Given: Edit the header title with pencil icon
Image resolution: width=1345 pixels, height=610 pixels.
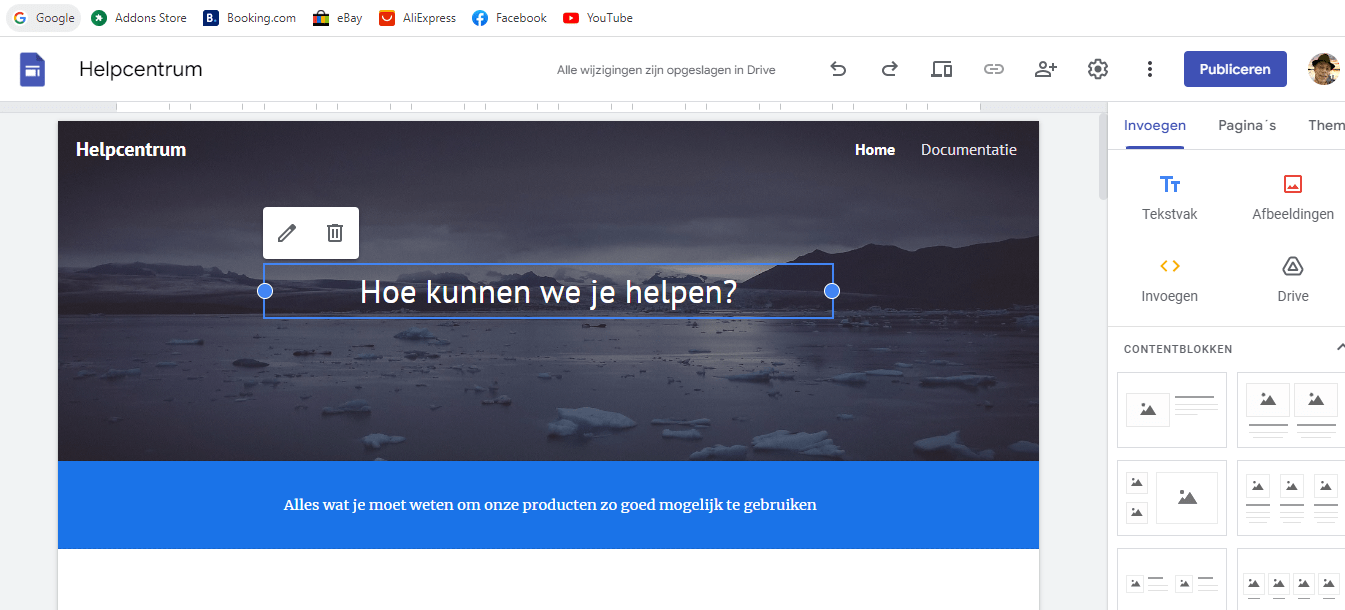Looking at the screenshot, I should (x=287, y=233).
